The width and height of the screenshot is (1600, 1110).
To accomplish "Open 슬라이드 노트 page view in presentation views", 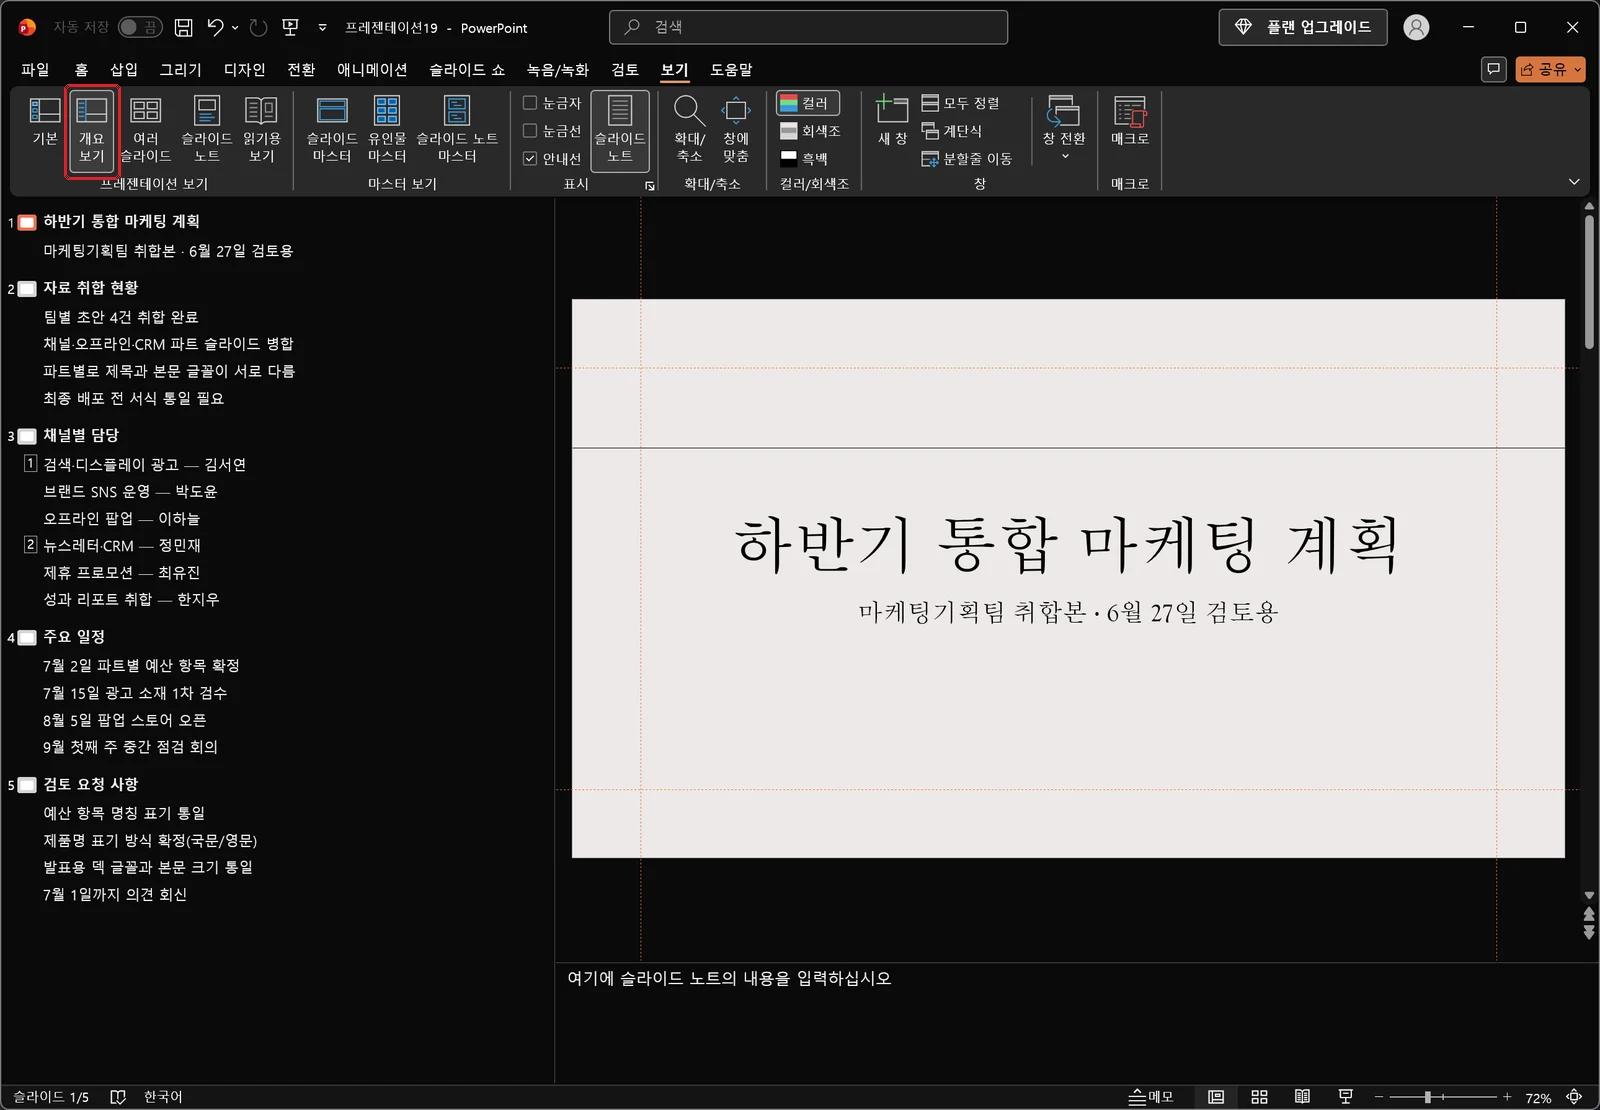I will tap(207, 130).
